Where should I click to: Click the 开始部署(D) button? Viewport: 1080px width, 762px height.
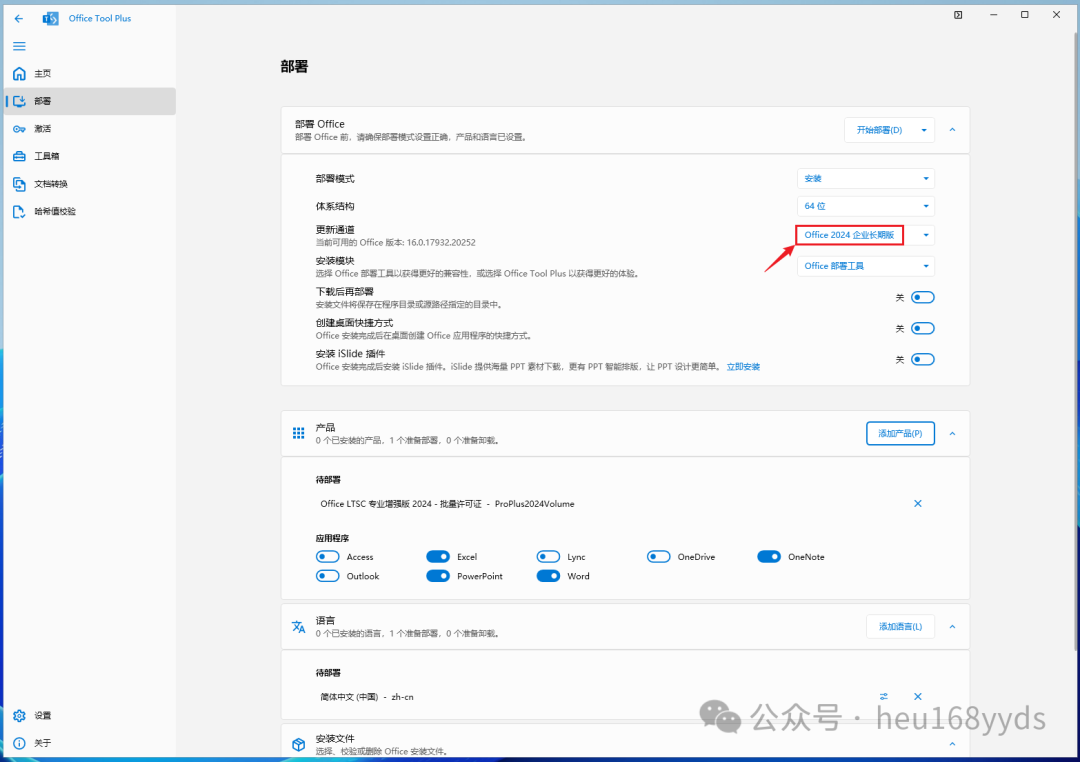click(x=879, y=130)
